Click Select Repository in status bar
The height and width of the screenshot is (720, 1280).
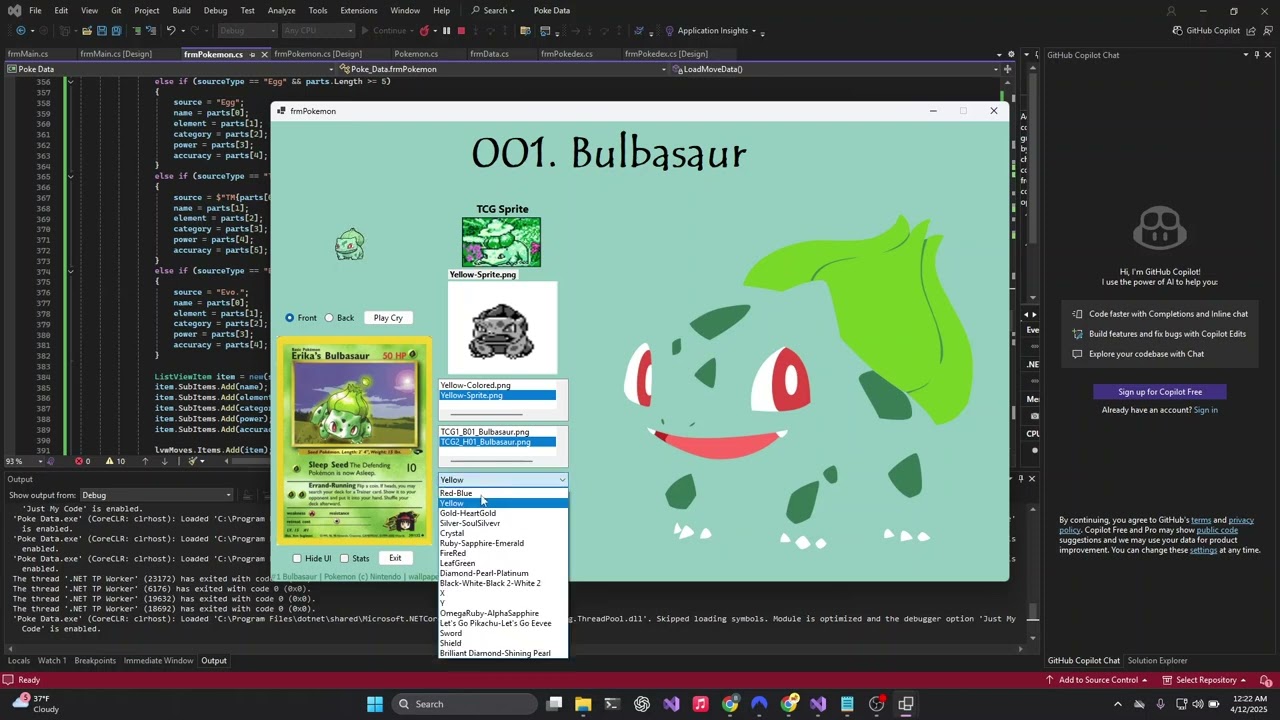pos(1206,680)
